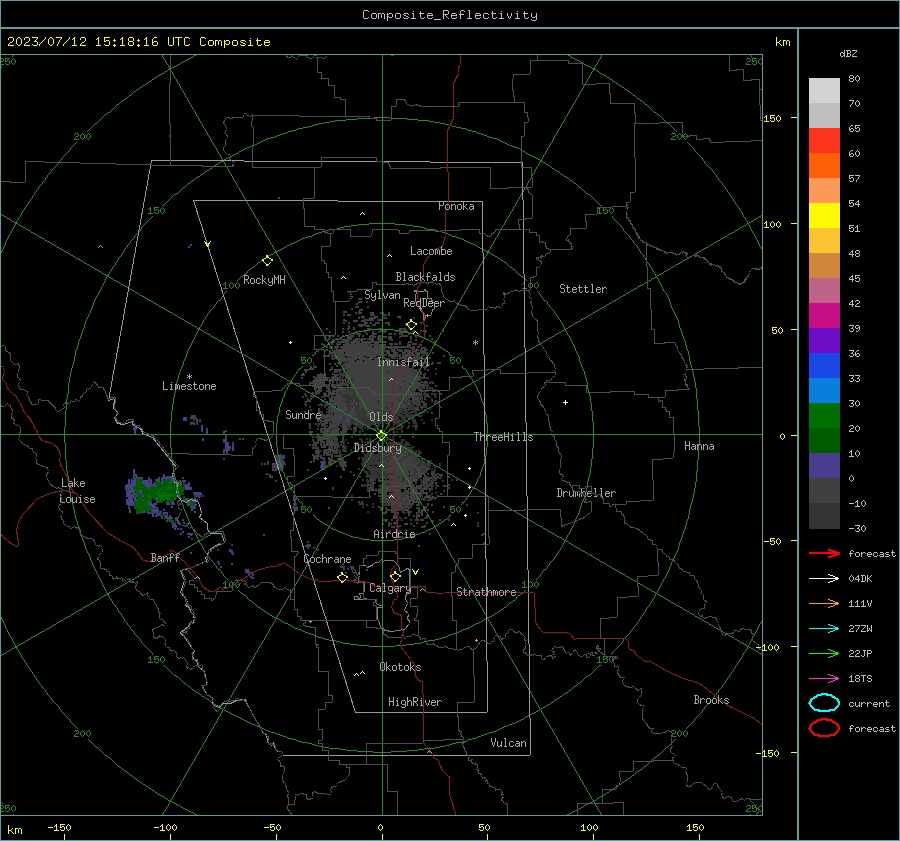Viewport: 900px width, 841px height.
Task: Click the yellow diamond marker near RedDeer
Action: coord(411,325)
